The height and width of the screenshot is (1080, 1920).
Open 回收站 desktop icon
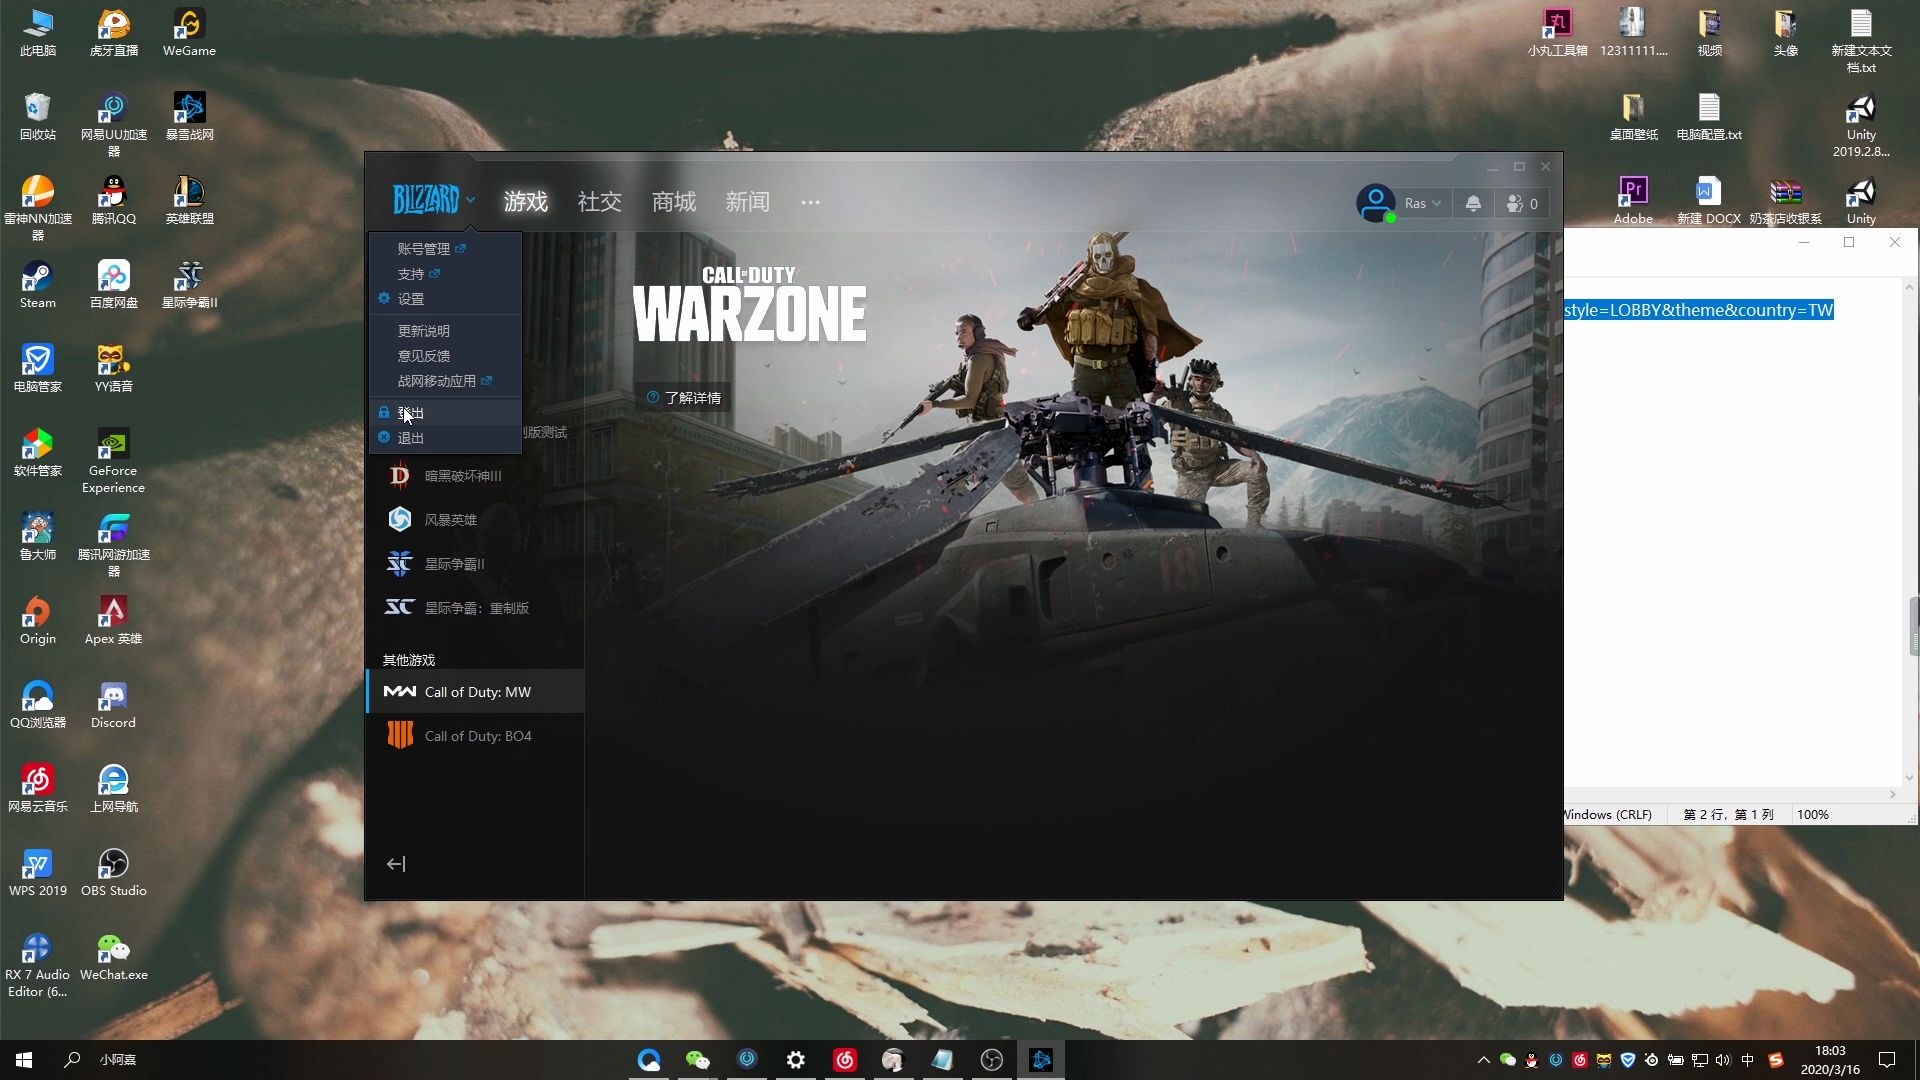point(38,116)
